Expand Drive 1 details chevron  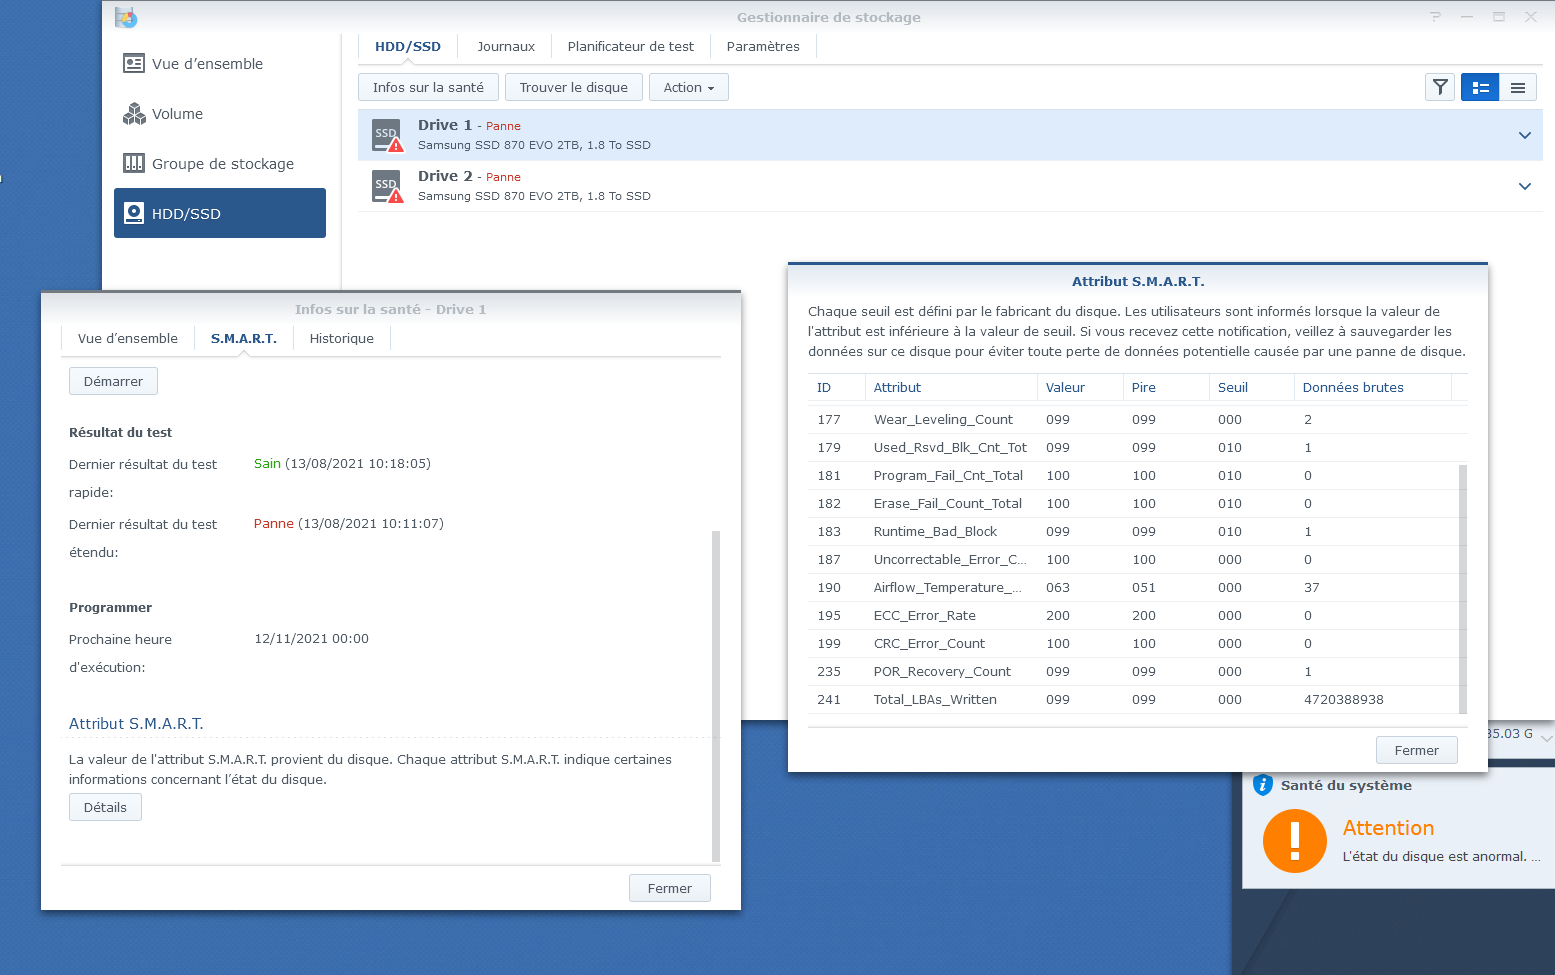point(1524,135)
